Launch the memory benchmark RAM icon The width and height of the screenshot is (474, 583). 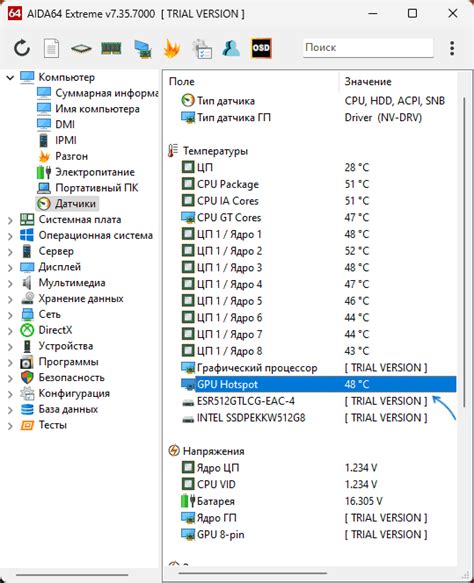click(112, 48)
